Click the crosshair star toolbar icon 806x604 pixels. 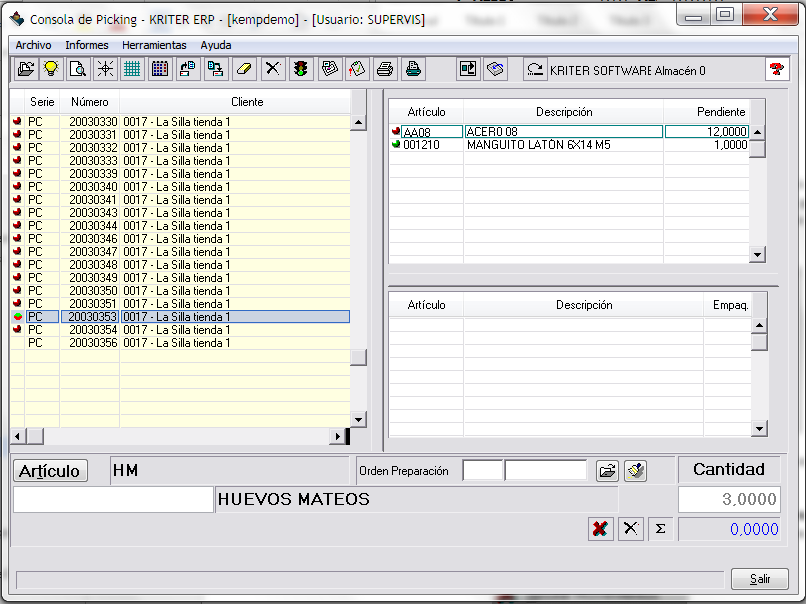(x=105, y=69)
